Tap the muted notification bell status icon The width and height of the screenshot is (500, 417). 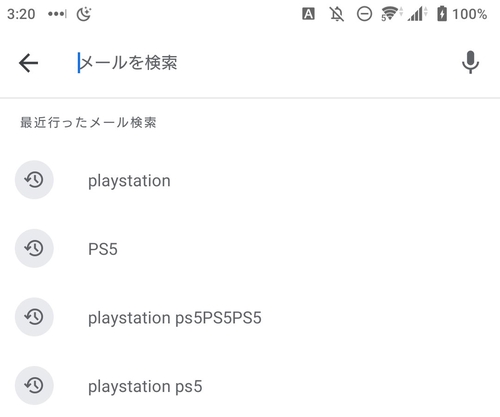(337, 14)
